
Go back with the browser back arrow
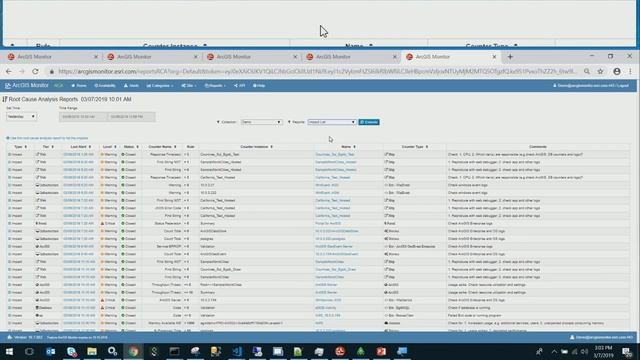coord(9,71)
